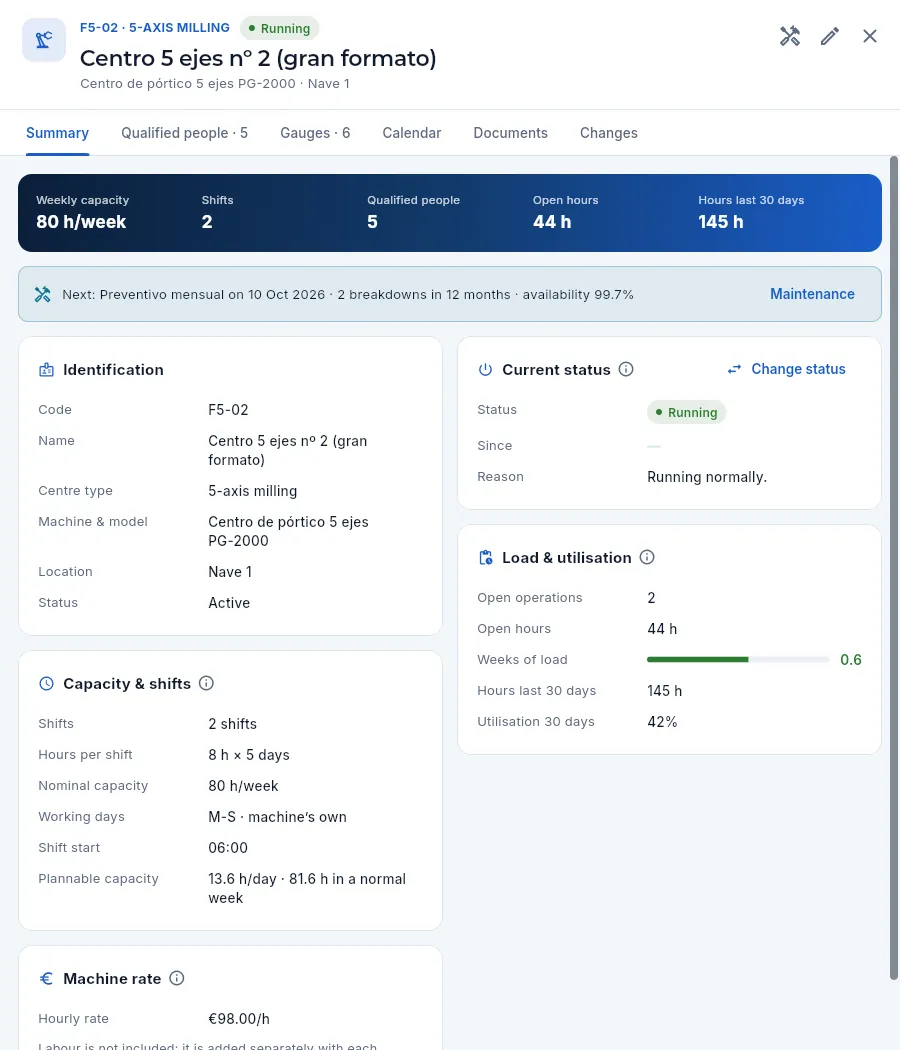Click the pencil edit icon

coord(830,36)
